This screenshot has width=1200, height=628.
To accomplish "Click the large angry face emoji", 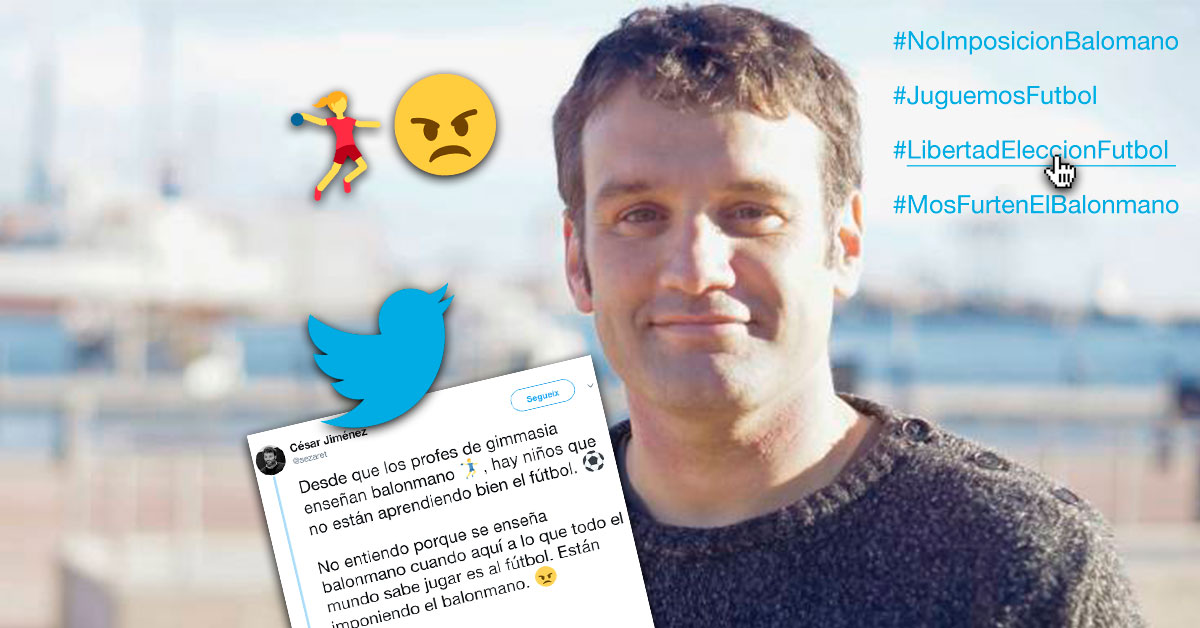I will coord(444,123).
